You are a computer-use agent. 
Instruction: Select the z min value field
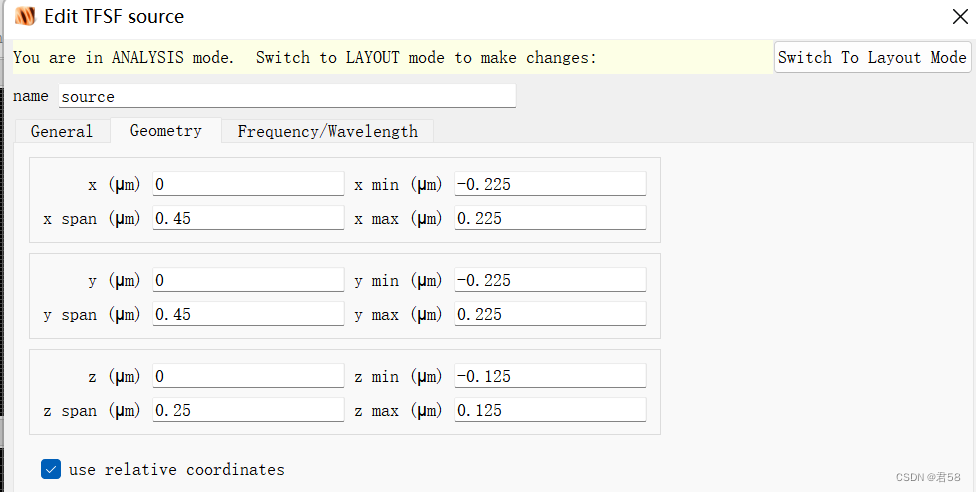pos(550,376)
